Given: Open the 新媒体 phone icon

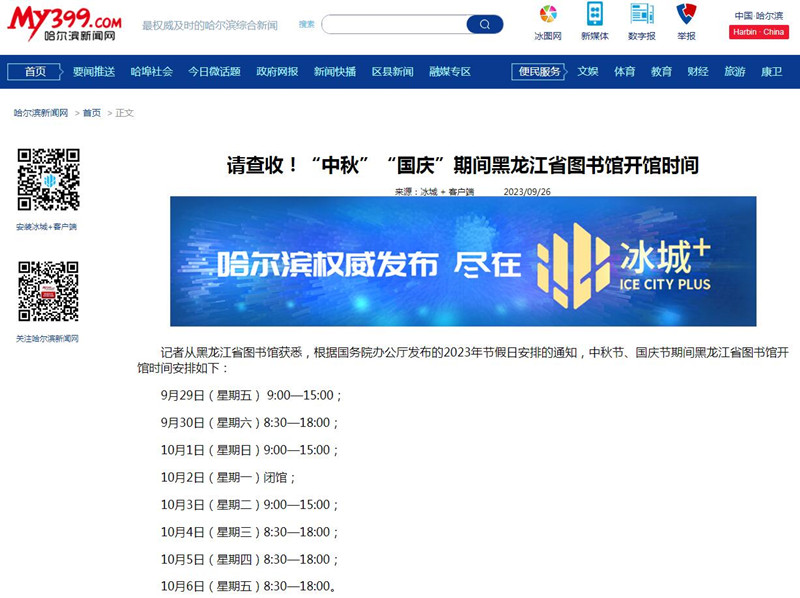Looking at the screenshot, I should 594,14.
